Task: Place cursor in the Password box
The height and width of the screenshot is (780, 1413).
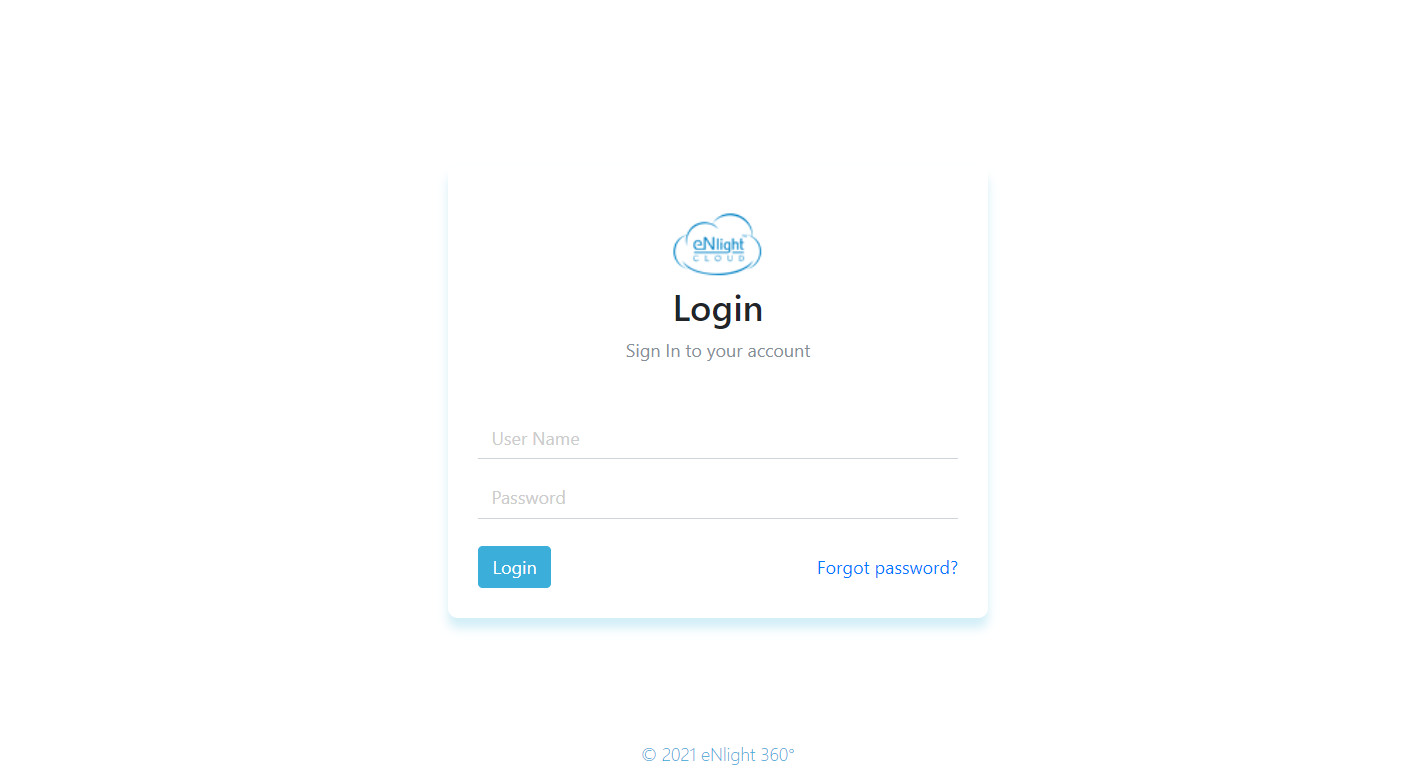Action: pos(718,498)
